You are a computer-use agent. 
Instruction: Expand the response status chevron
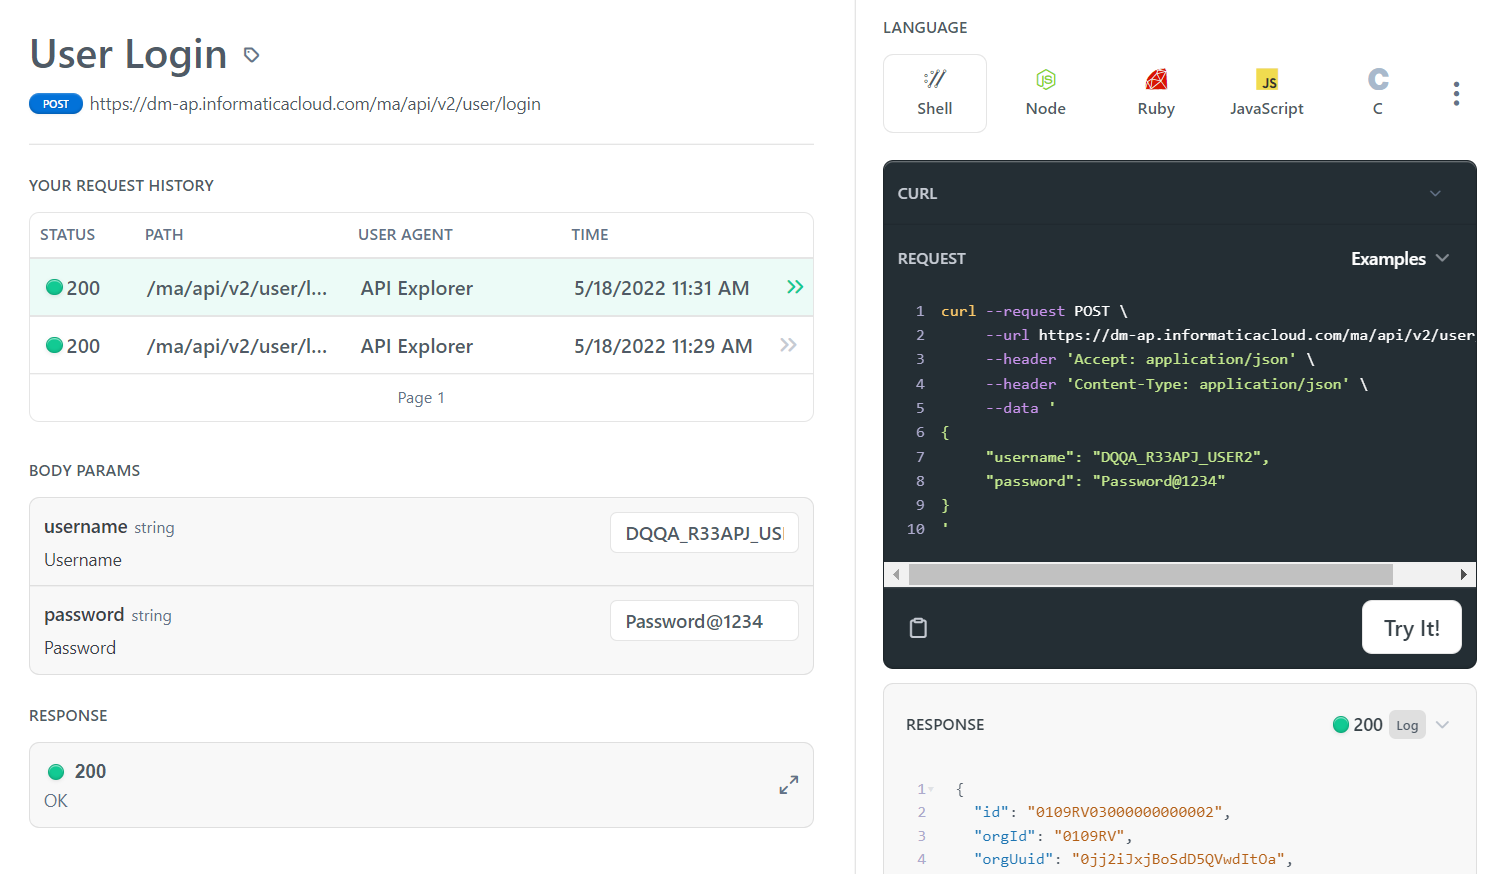tap(1442, 725)
